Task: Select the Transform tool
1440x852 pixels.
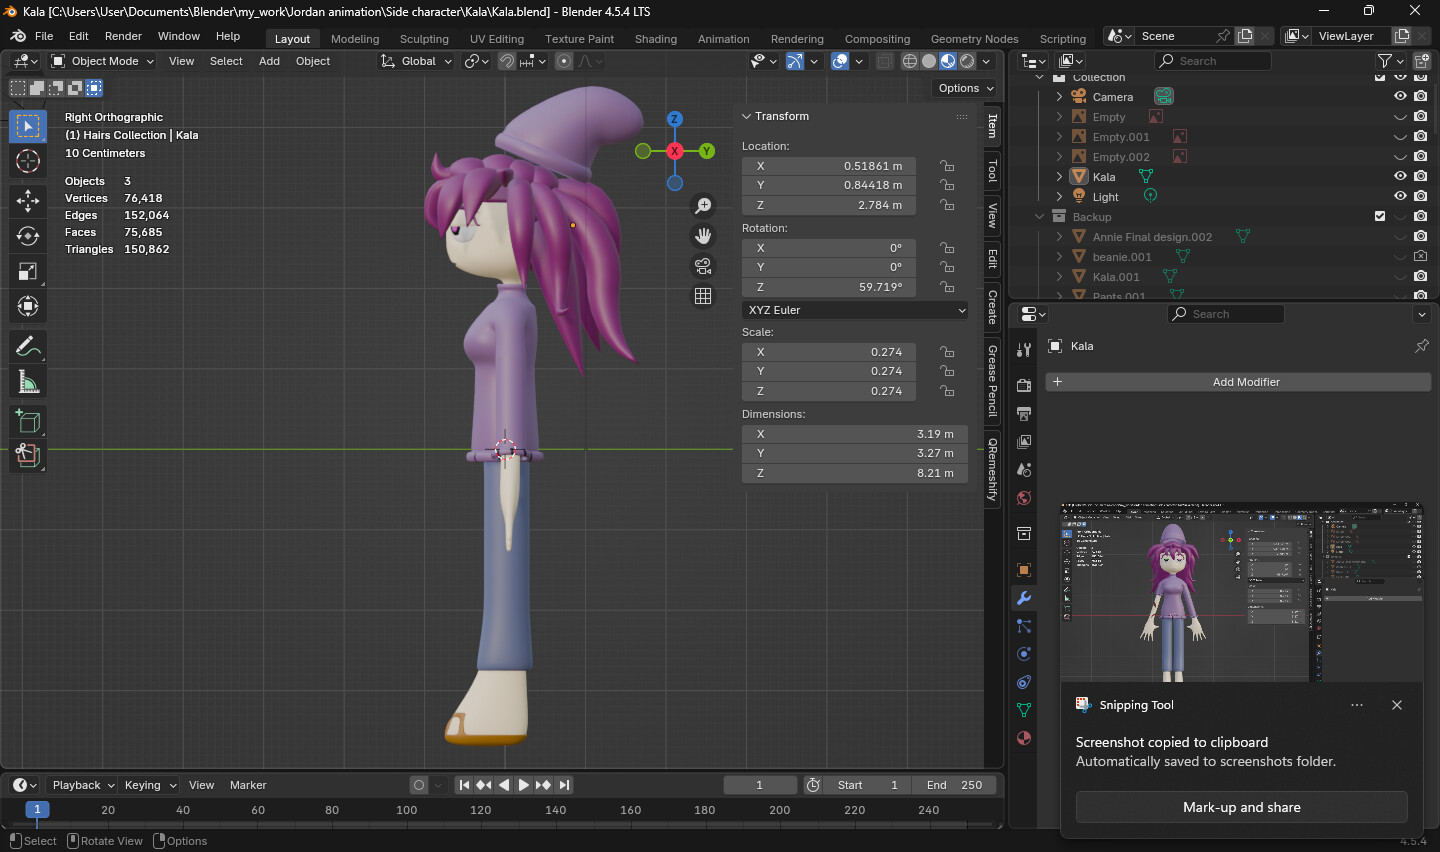Action: (x=28, y=306)
